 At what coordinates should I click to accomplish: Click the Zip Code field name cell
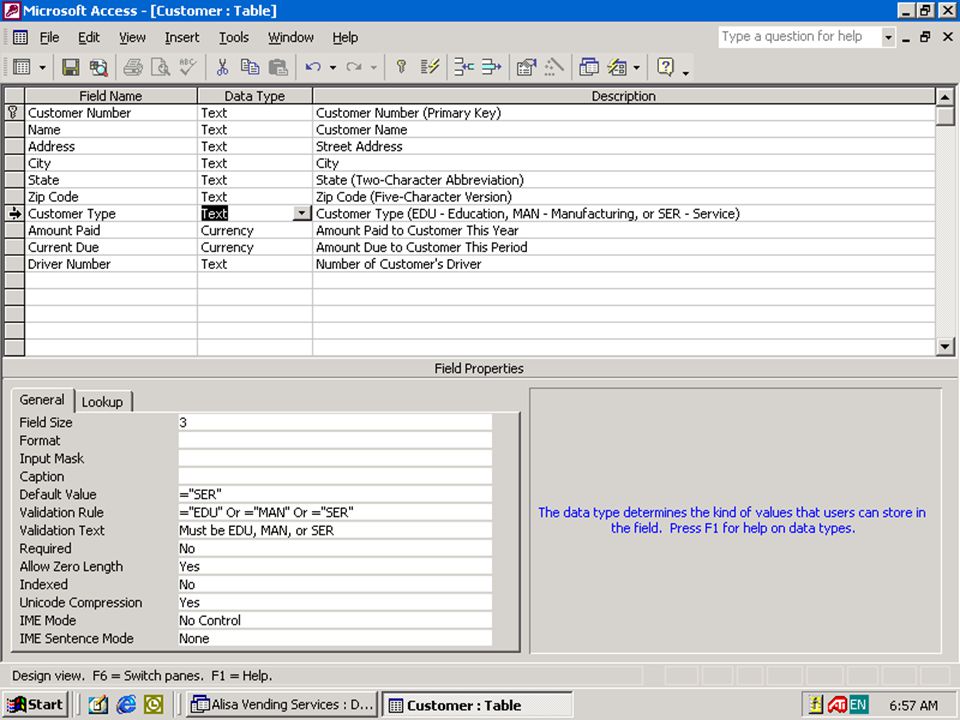[x=111, y=197]
